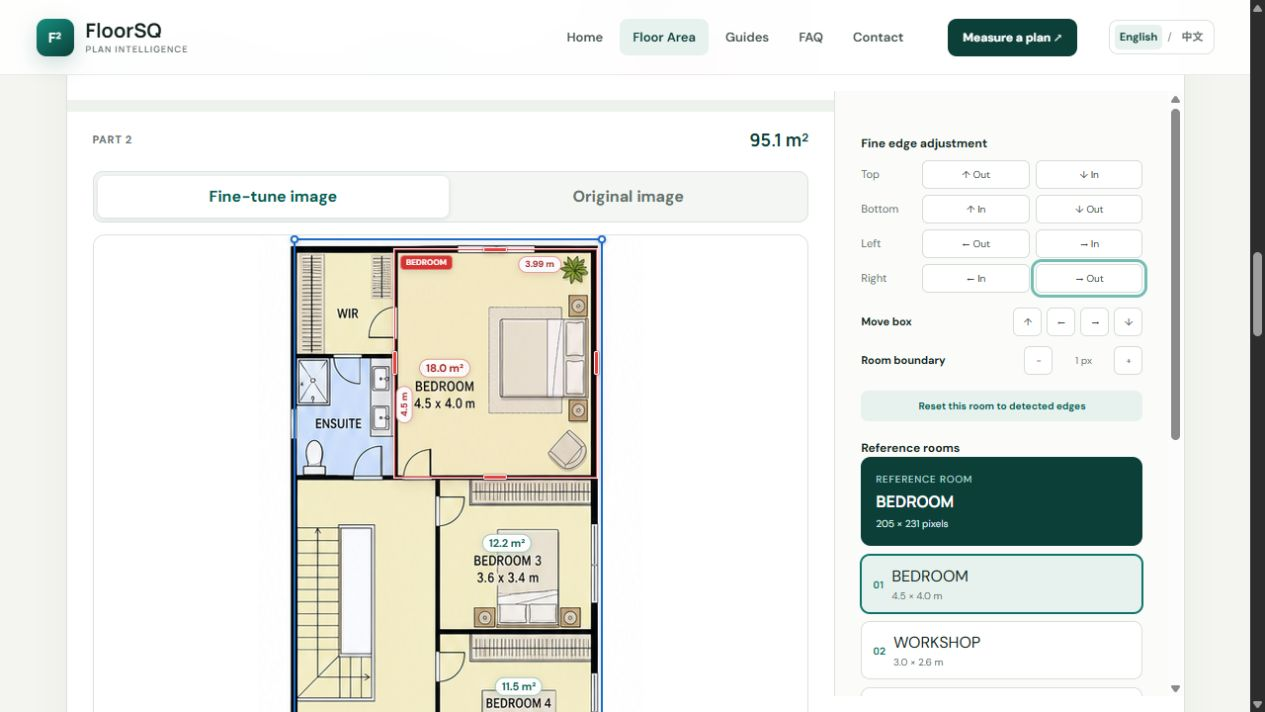Click the 18.0 m² area label
The width and height of the screenshot is (1265, 712).
(x=444, y=368)
